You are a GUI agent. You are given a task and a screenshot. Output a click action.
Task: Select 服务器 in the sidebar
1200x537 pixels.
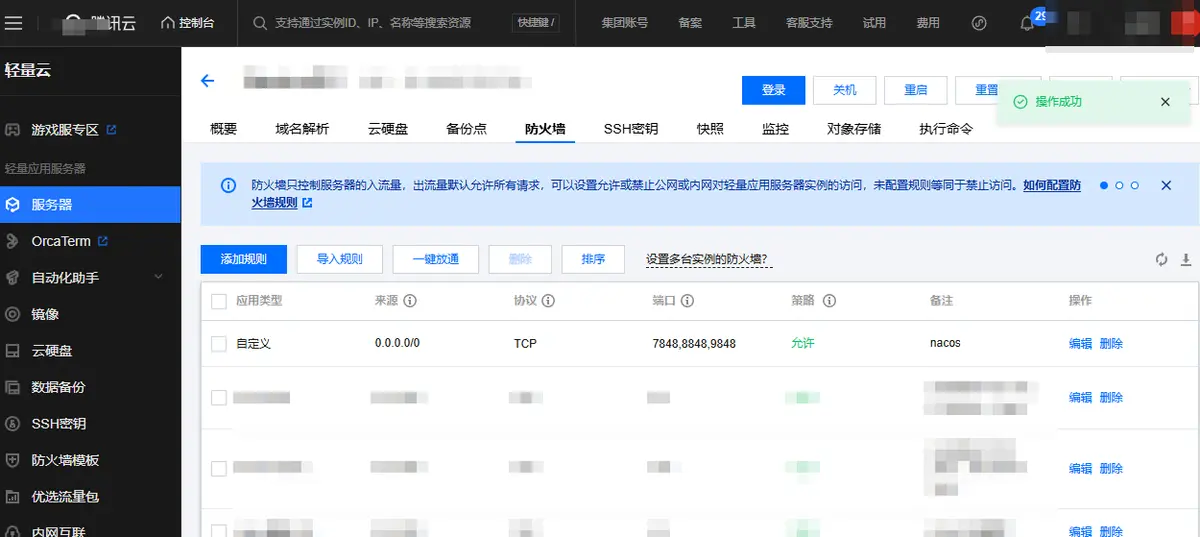(90, 204)
